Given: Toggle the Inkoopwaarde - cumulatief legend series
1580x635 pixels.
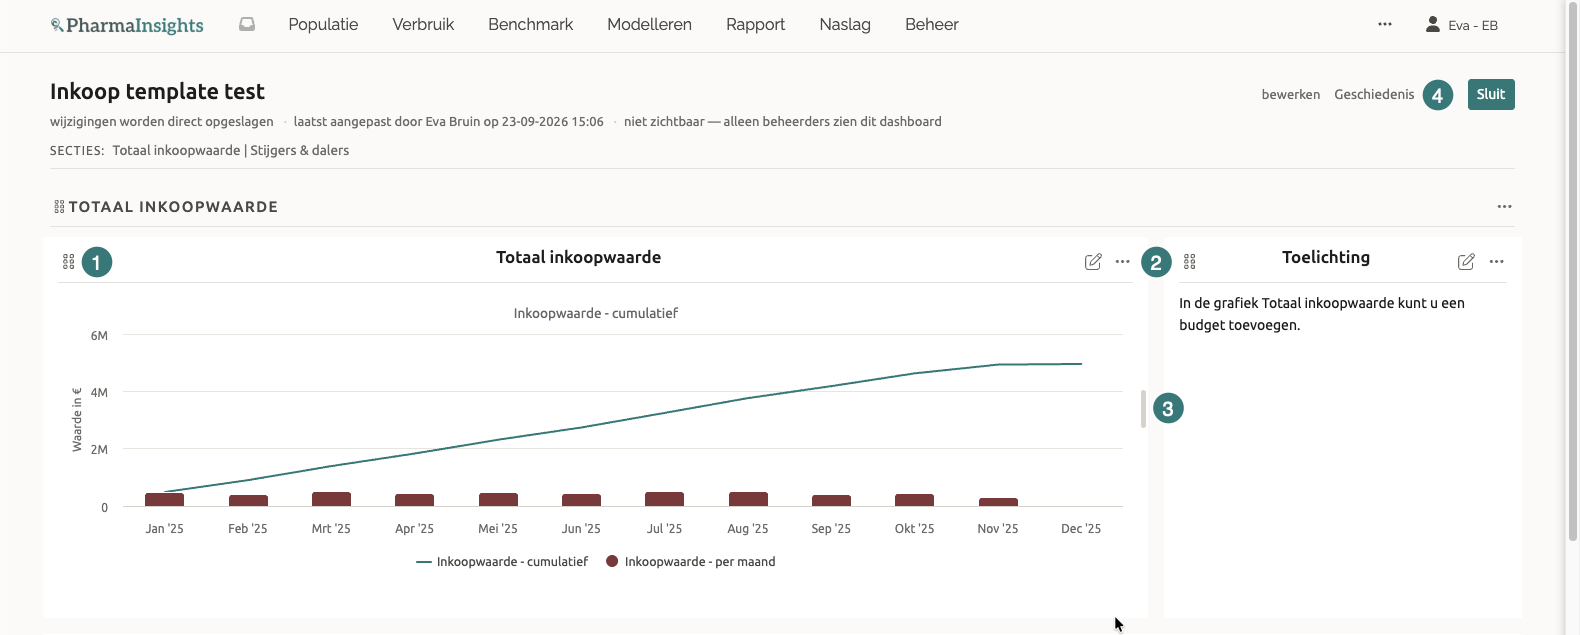Looking at the screenshot, I should (502, 562).
